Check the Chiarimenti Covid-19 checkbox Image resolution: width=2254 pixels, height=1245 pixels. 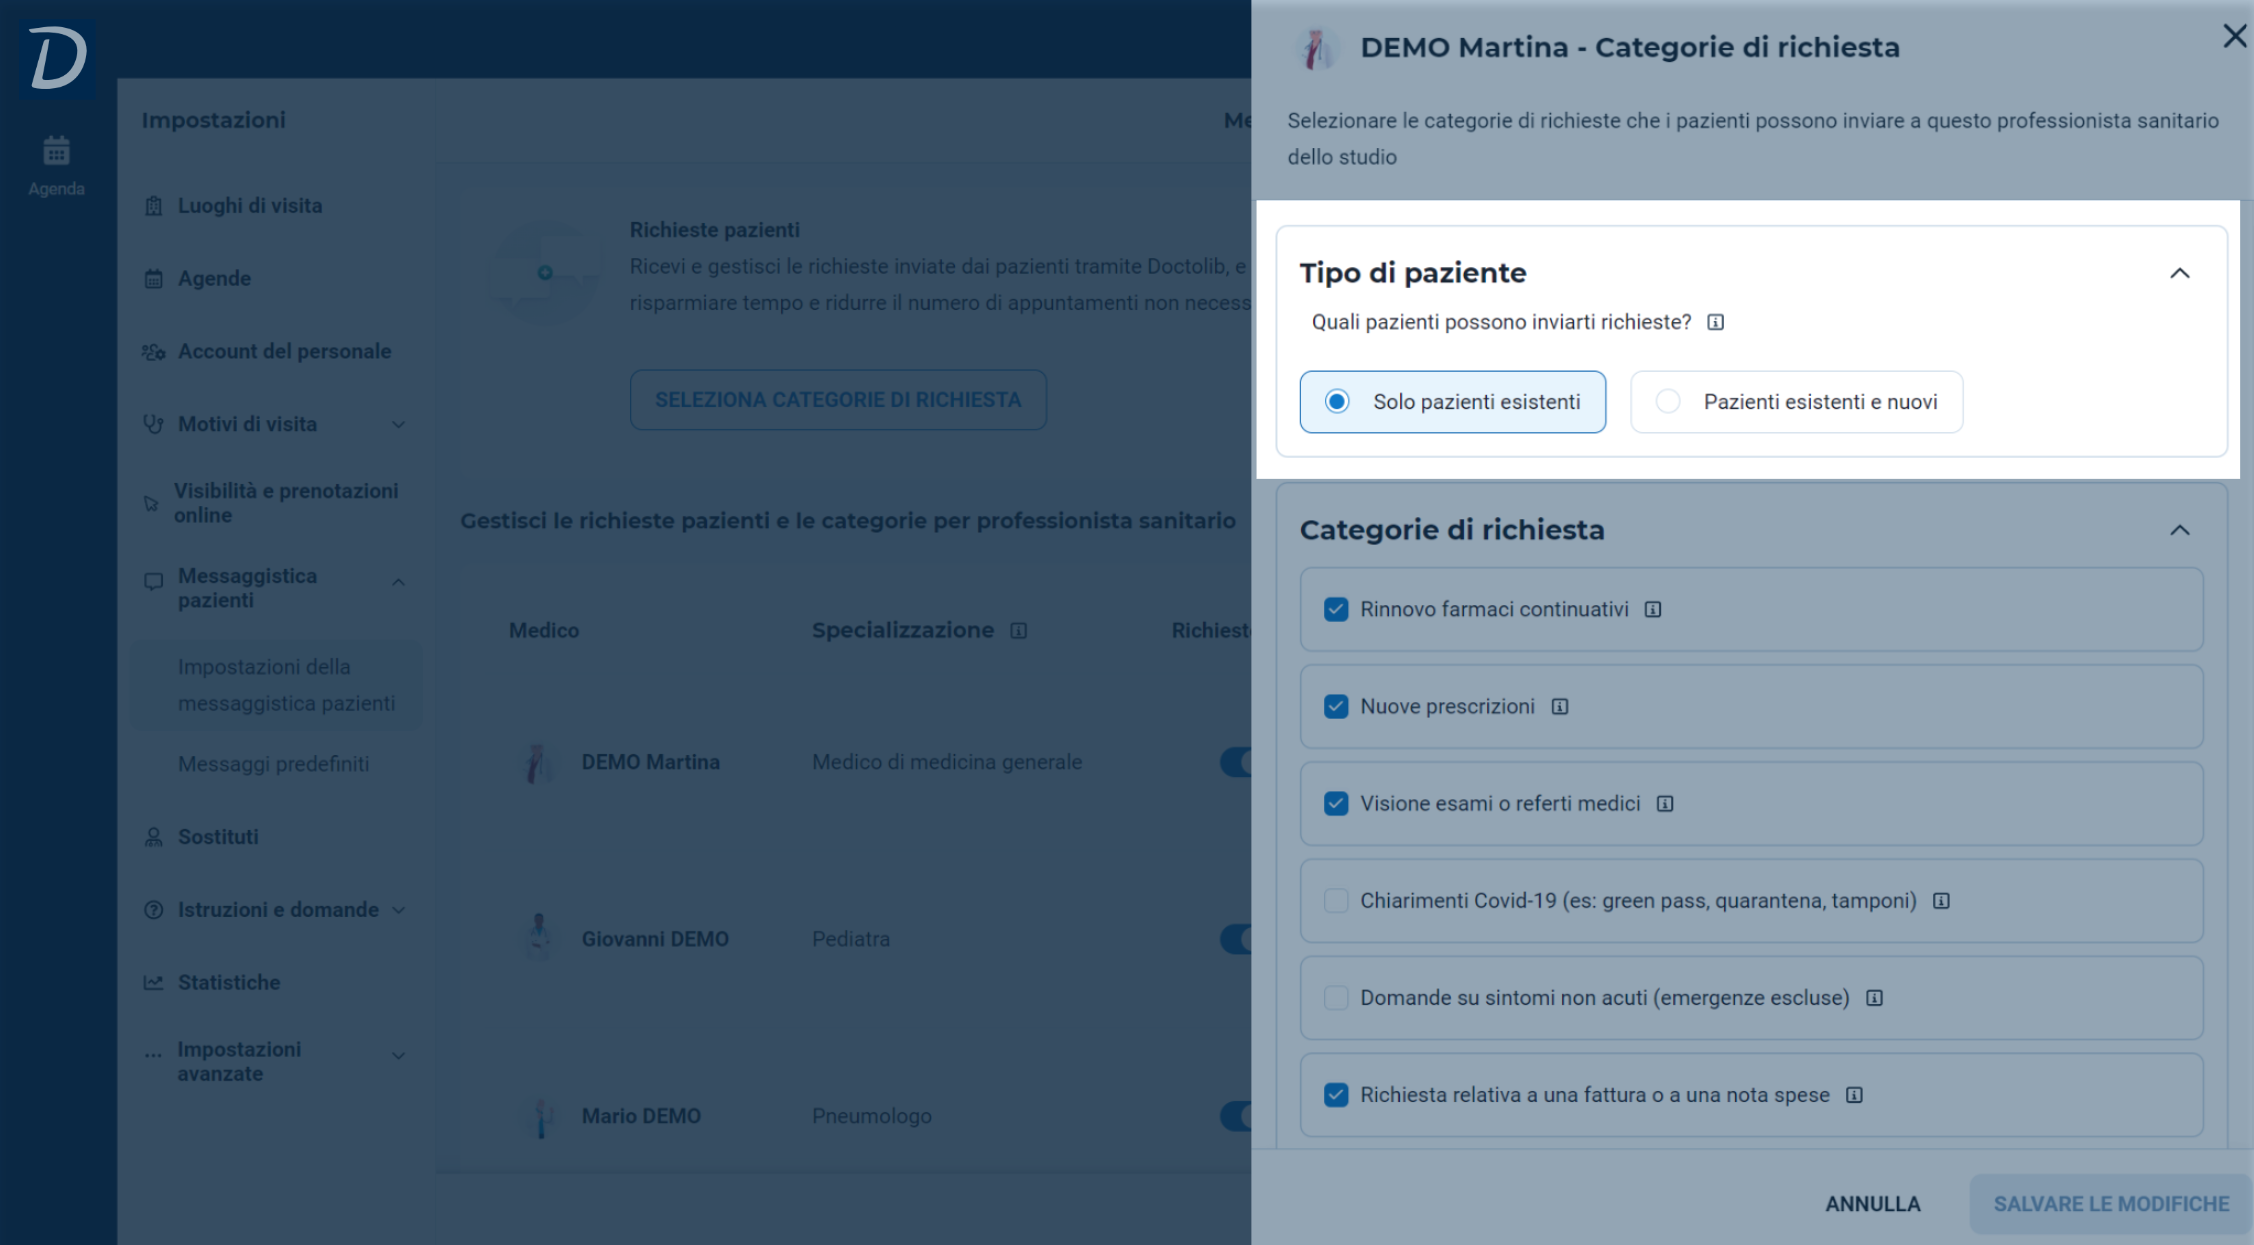(x=1336, y=900)
